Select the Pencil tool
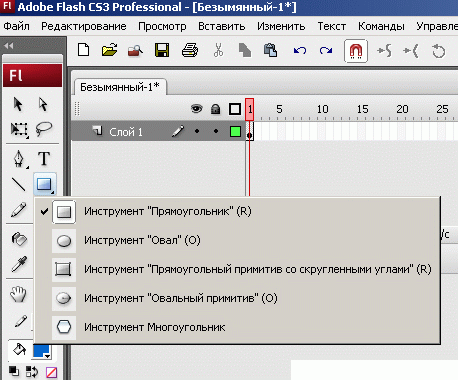 click(x=19, y=210)
